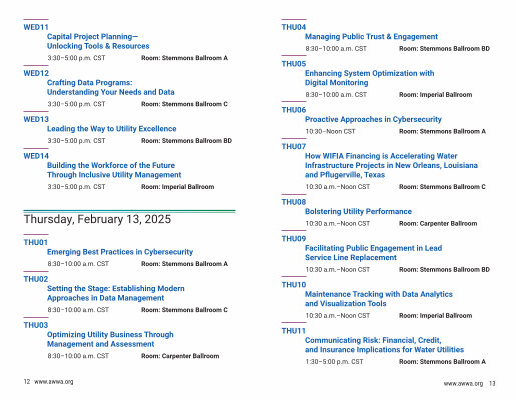
Task: Open Building the Workforce of the Future session
Action: 114,170
